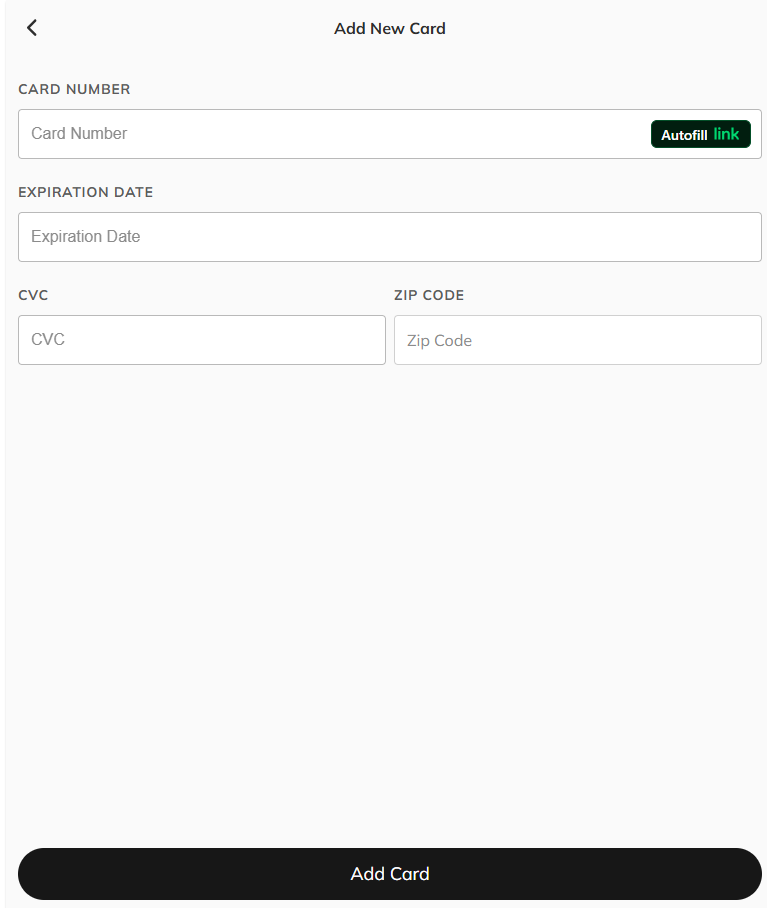Click the gray Card Number placeholder text
Viewport: 767px width, 908px height.
(x=79, y=133)
